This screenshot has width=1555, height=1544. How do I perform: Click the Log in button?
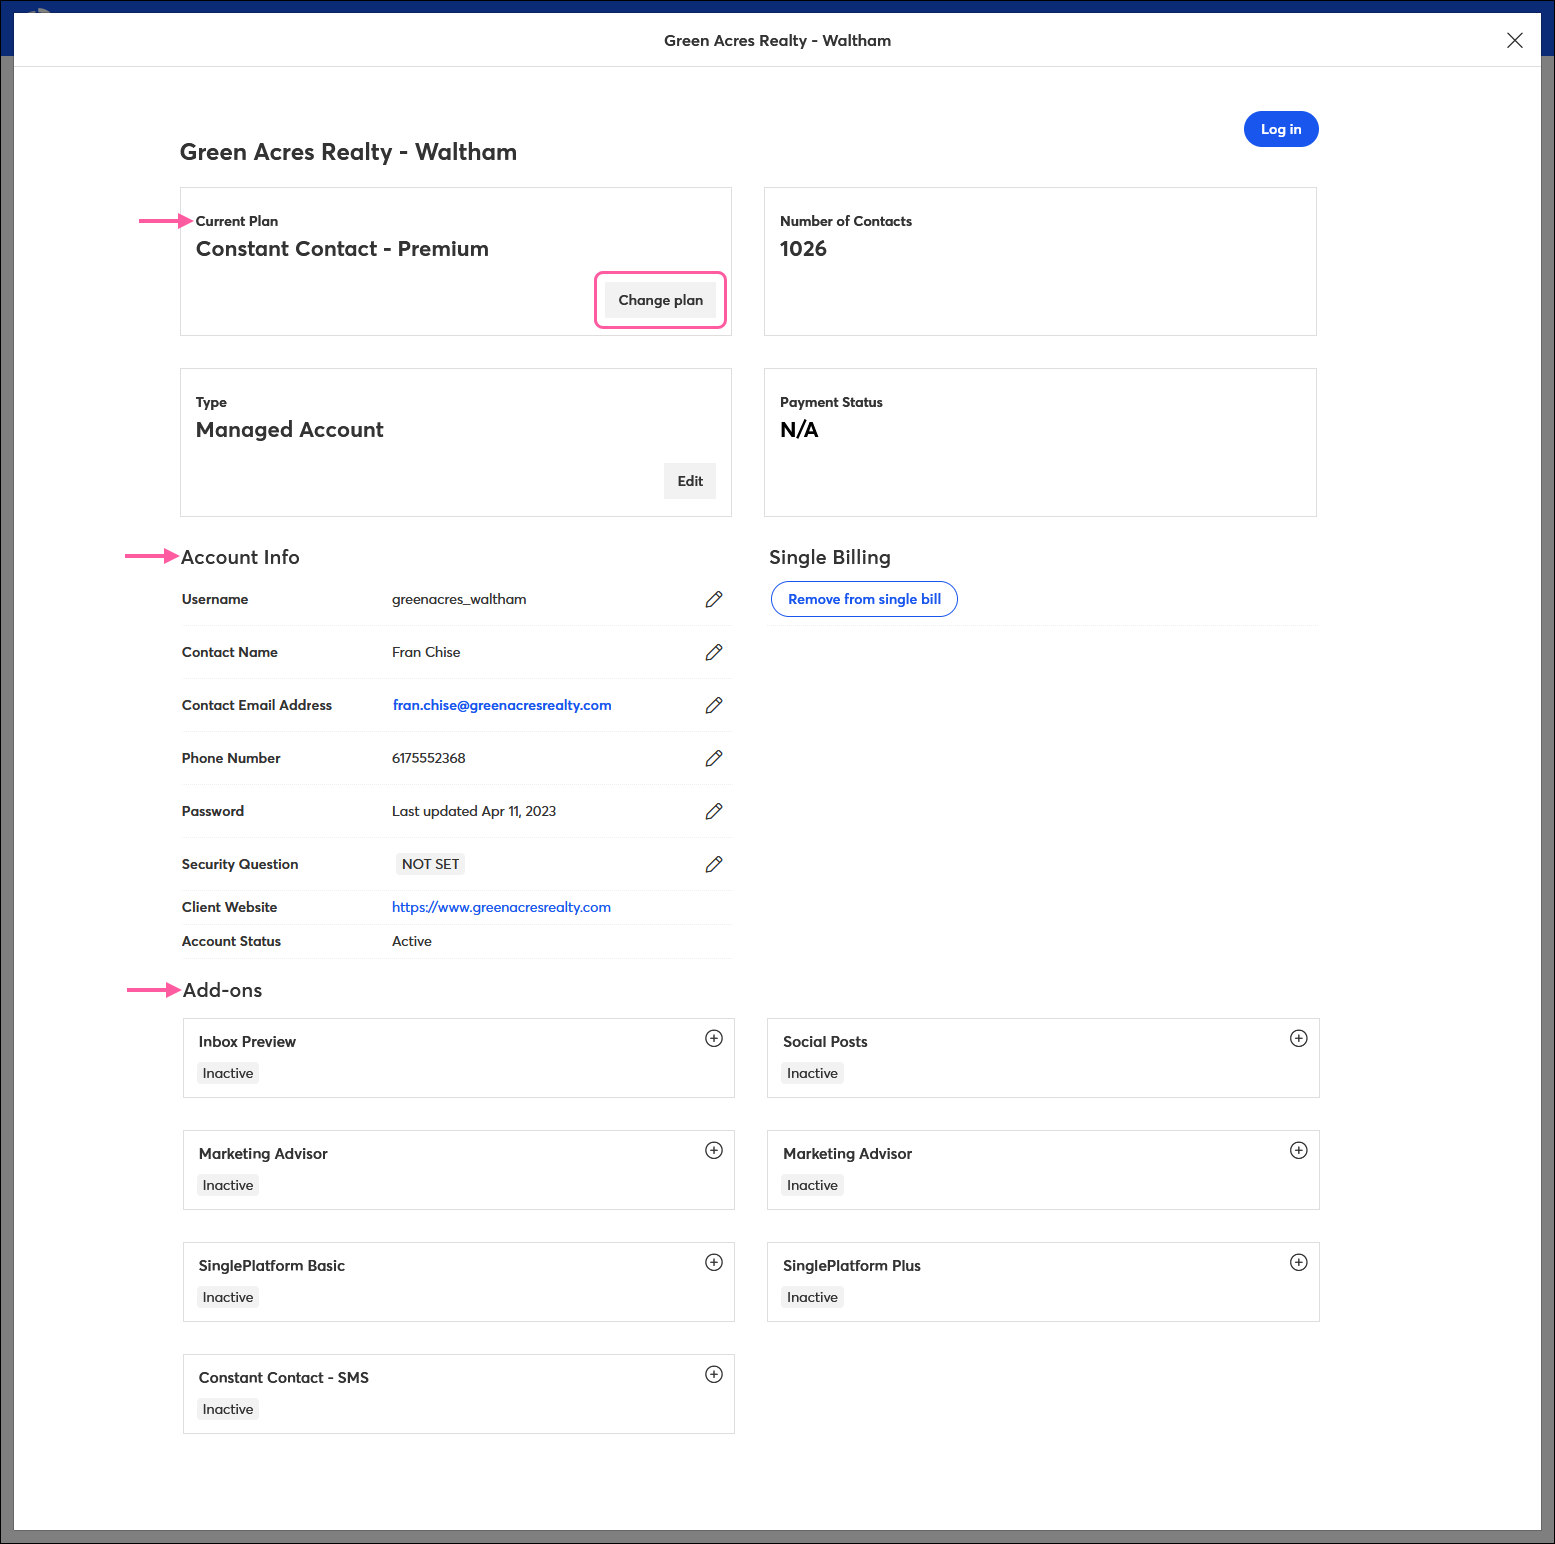point(1281,129)
